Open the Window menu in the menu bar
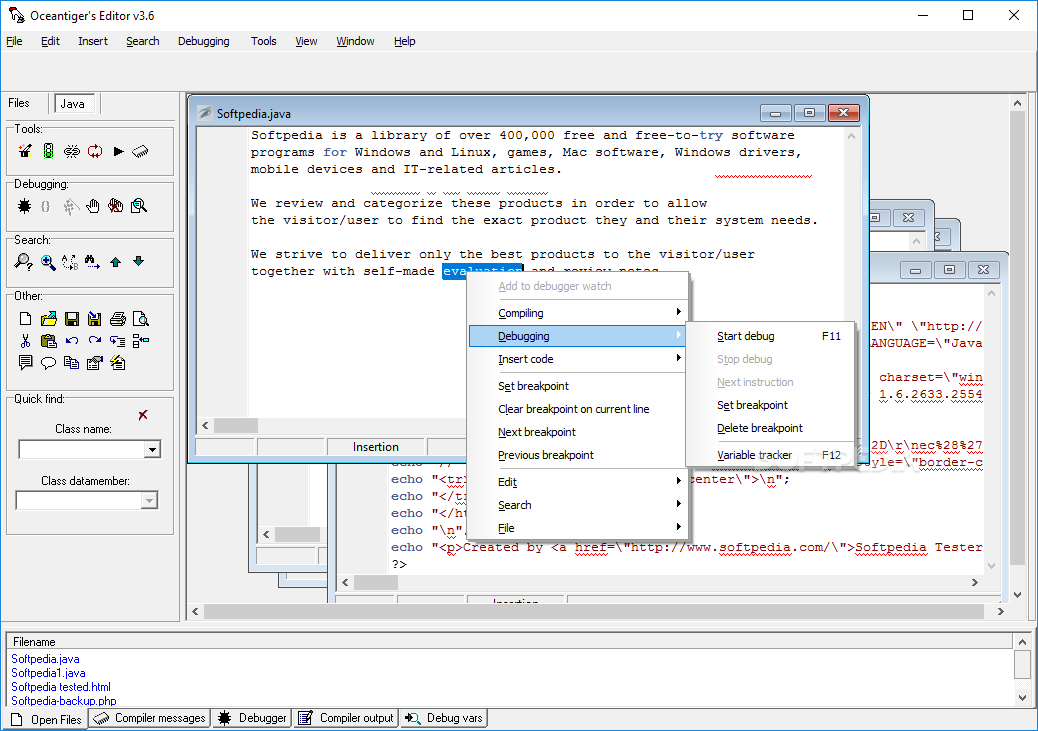This screenshot has height=731, width=1038. point(355,41)
